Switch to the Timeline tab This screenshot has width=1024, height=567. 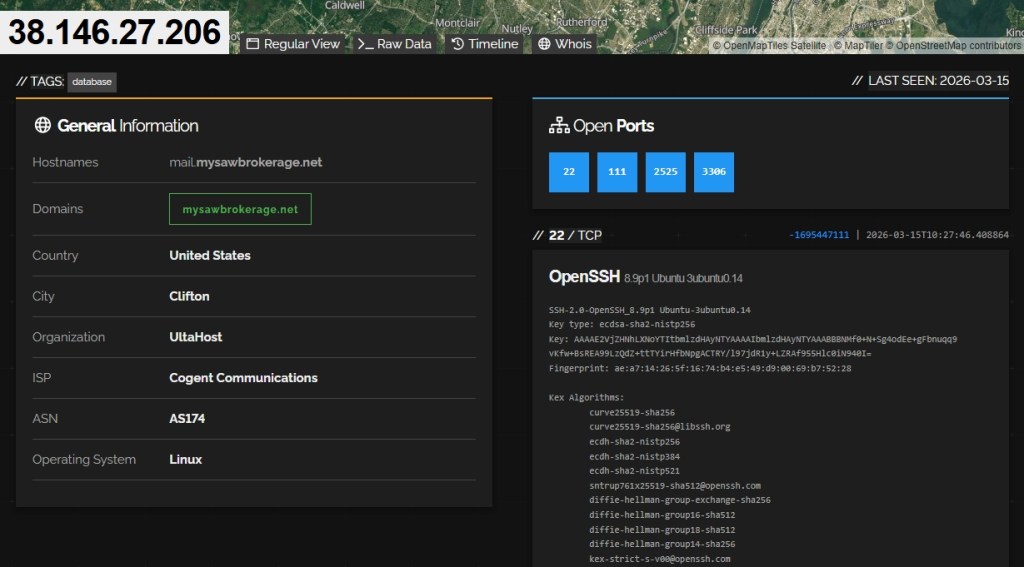(x=485, y=44)
